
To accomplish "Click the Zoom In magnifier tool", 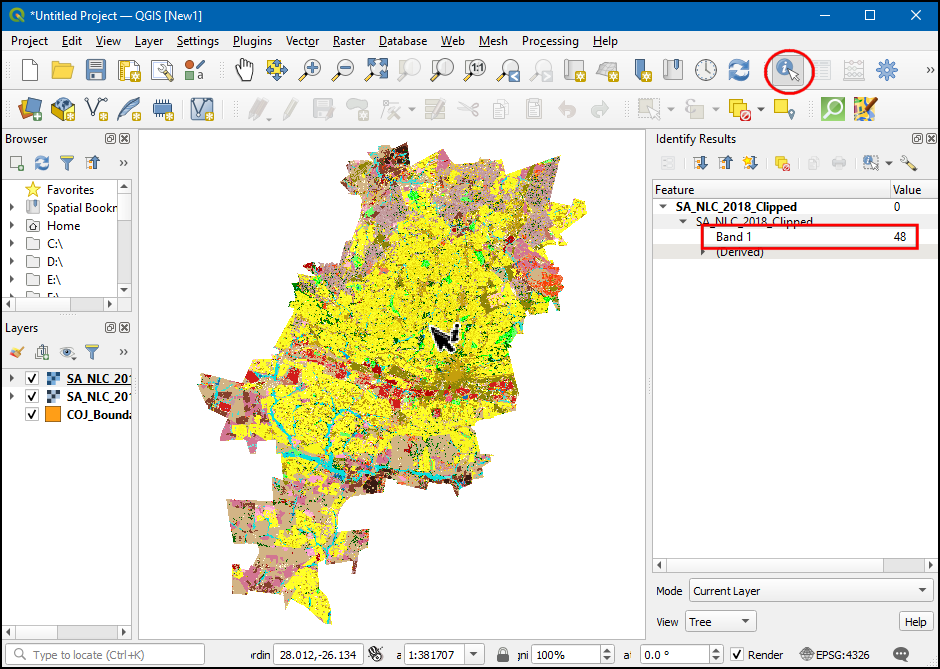I will click(x=310, y=70).
